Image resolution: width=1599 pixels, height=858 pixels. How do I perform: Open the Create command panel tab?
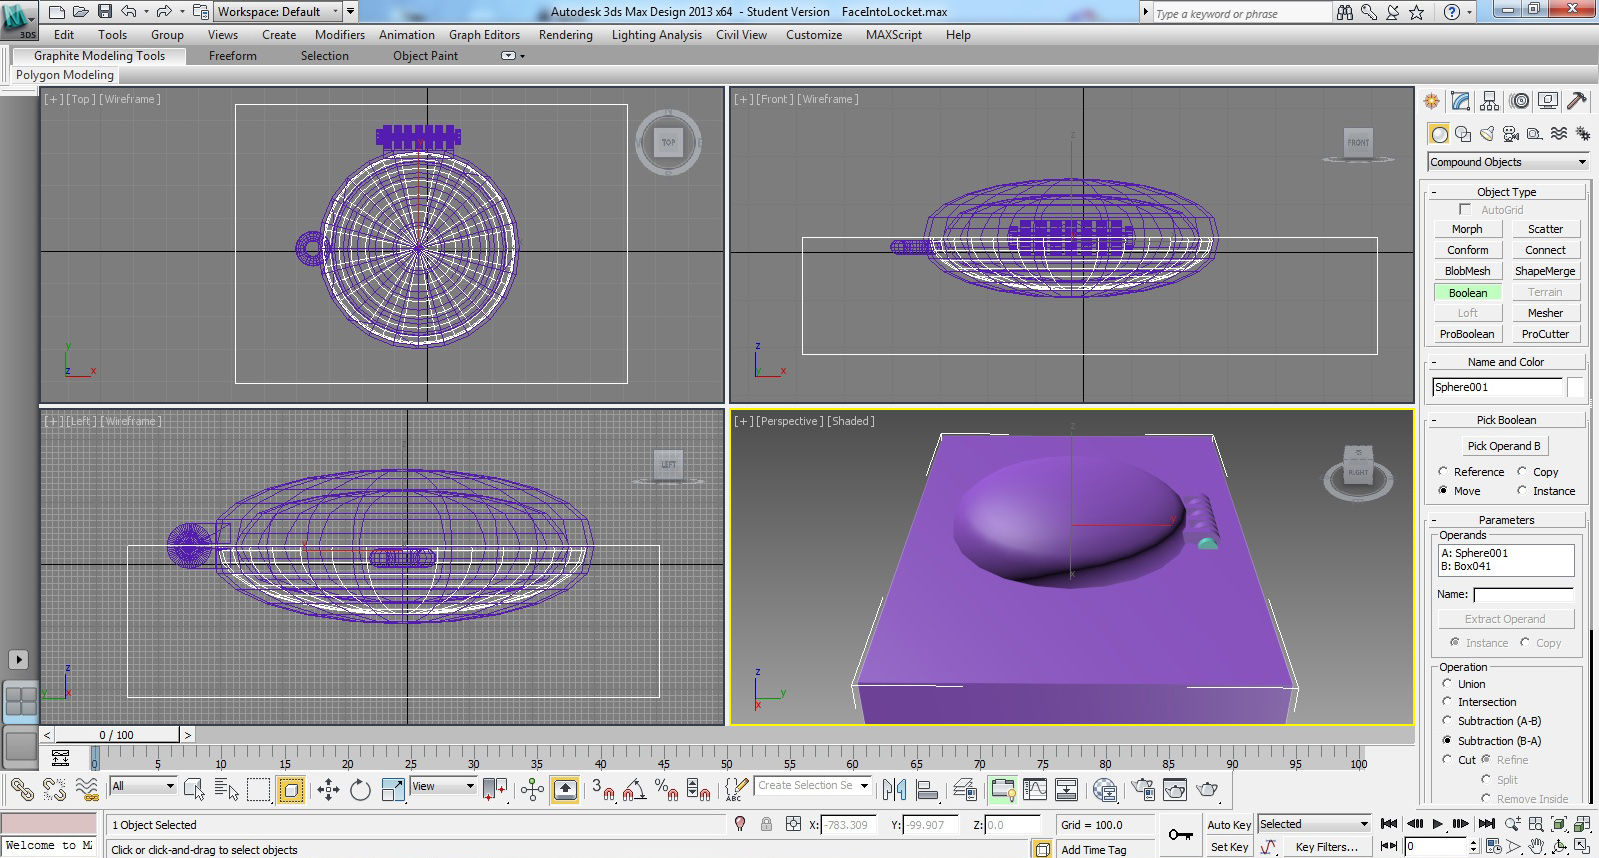[x=1432, y=101]
